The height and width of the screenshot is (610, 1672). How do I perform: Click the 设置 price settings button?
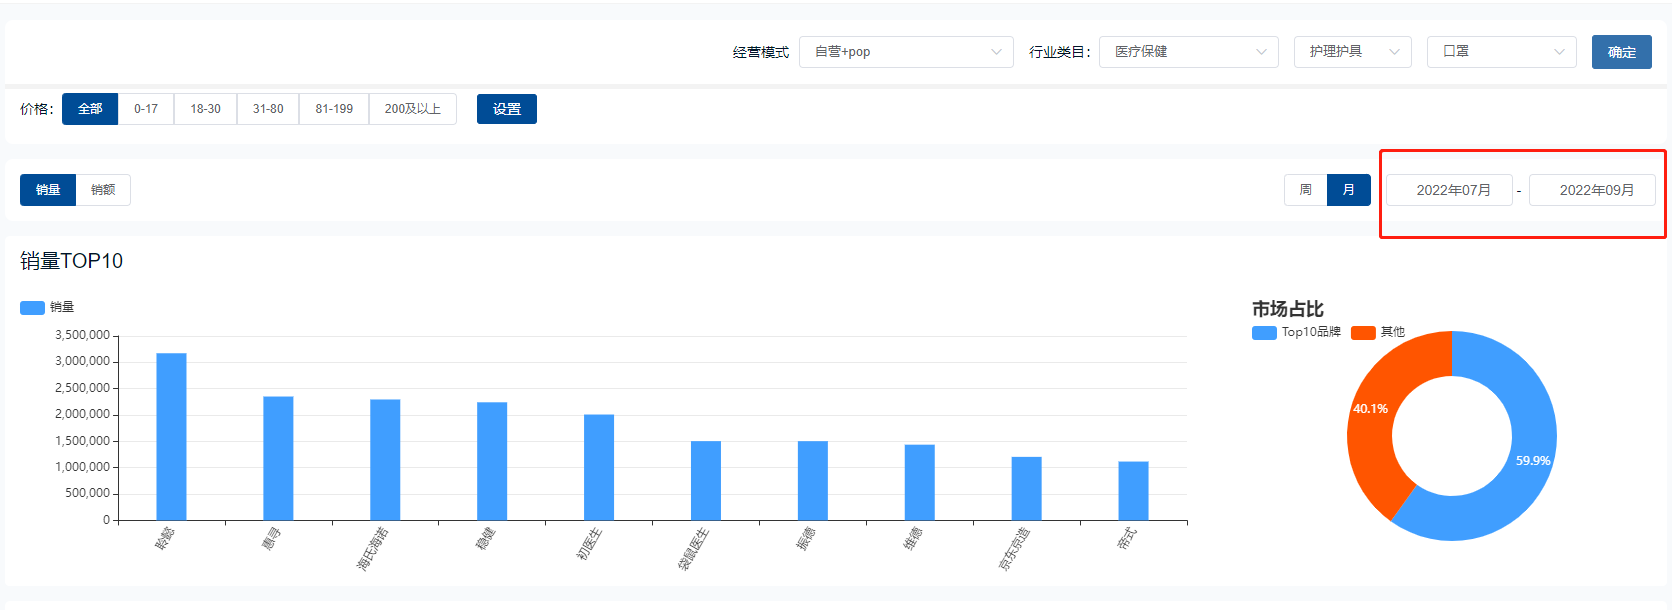507,109
